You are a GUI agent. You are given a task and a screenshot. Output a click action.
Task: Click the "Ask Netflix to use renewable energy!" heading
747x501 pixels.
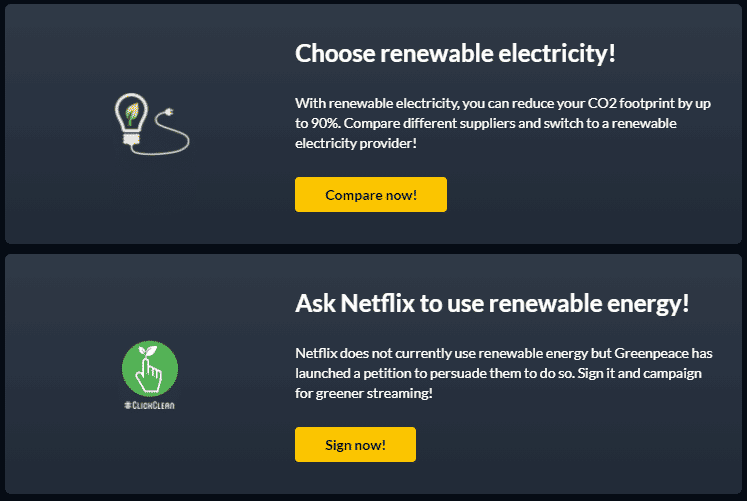(x=492, y=303)
